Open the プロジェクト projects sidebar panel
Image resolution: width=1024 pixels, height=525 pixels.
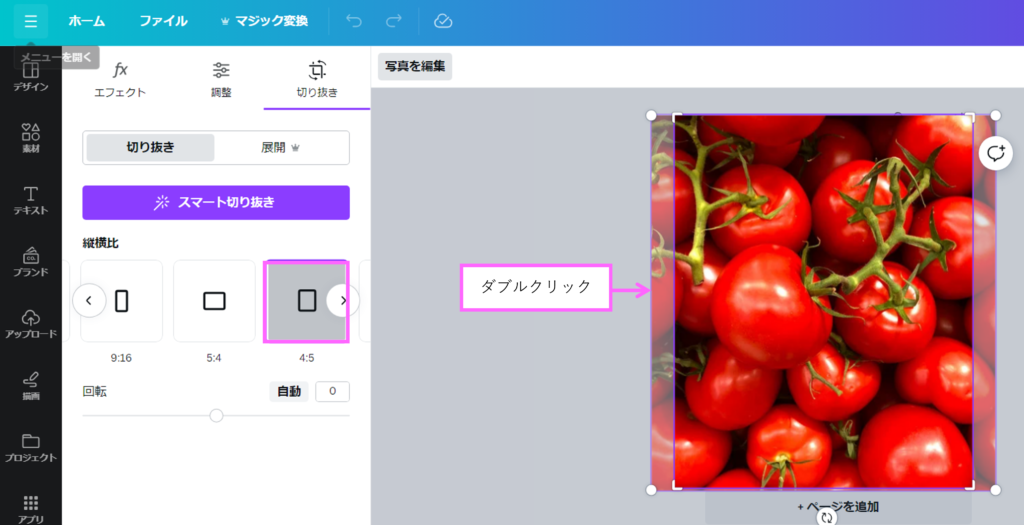point(30,447)
